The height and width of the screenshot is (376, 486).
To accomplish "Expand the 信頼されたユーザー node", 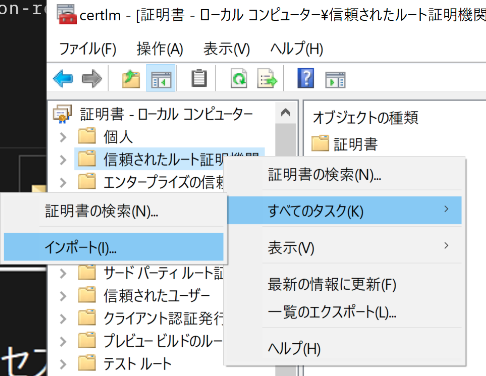I will pyautogui.click(x=63, y=296).
